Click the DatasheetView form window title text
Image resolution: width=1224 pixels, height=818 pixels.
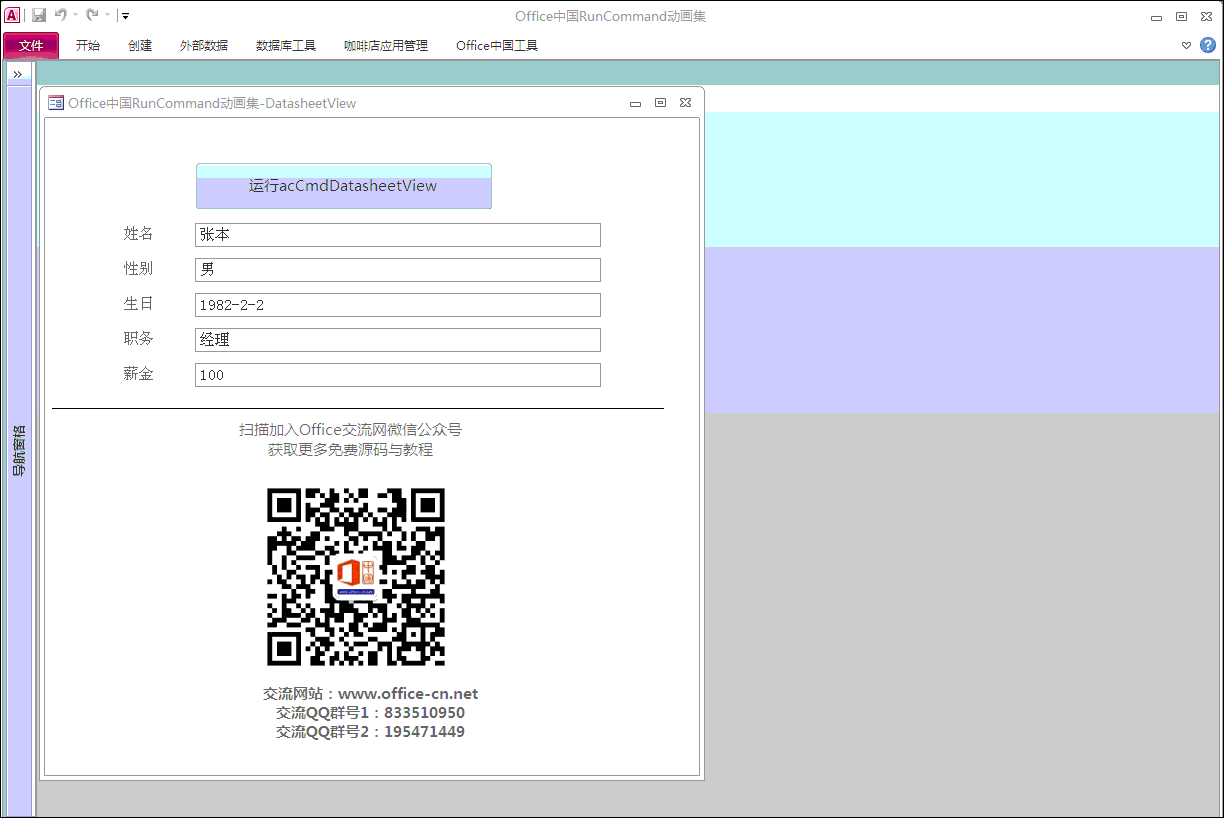[212, 103]
